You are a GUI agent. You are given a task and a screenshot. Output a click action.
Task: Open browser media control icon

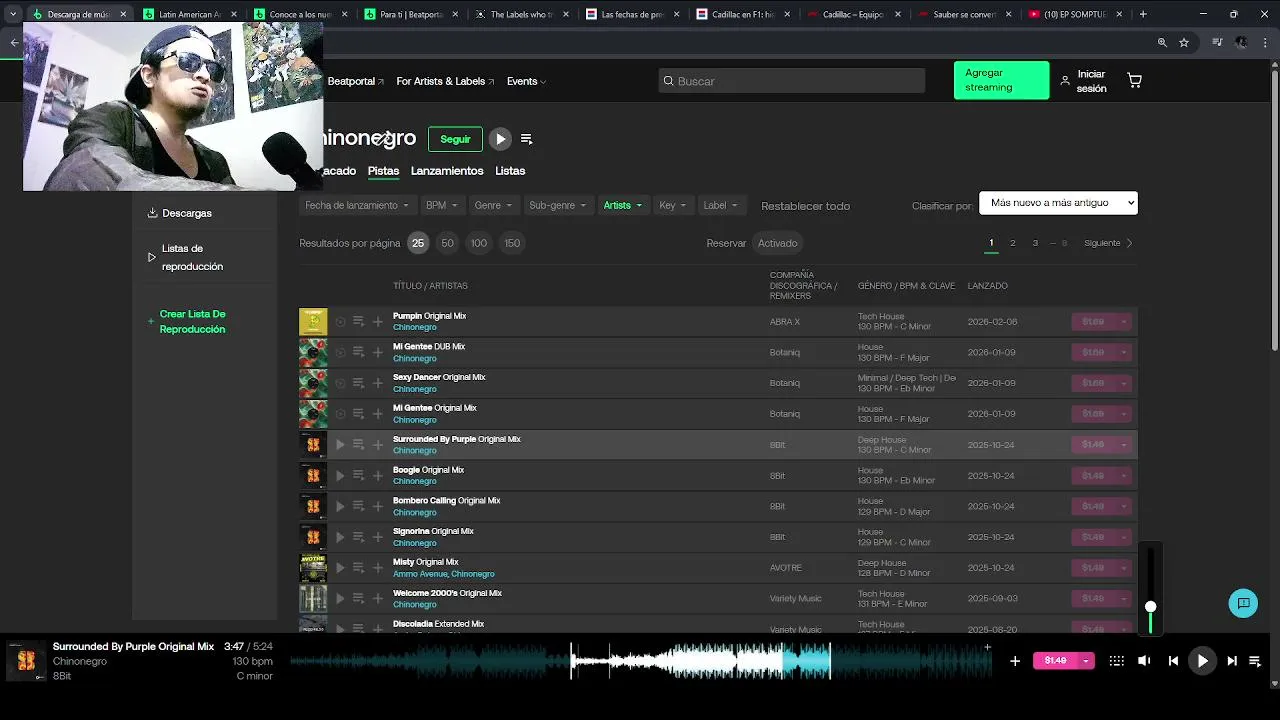pos(1217,43)
